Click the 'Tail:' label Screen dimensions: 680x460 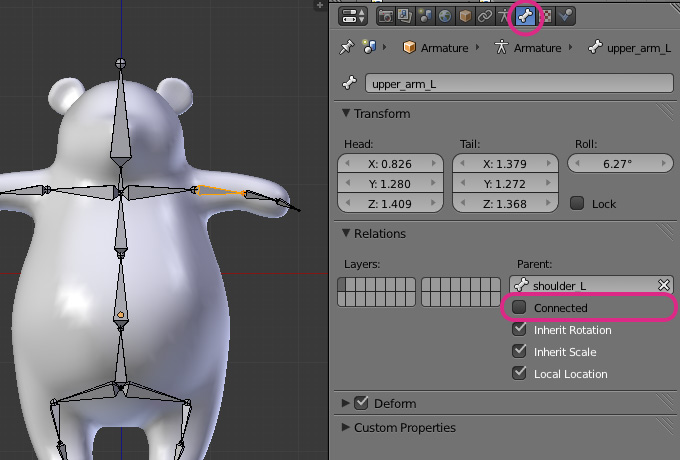[x=470, y=144]
